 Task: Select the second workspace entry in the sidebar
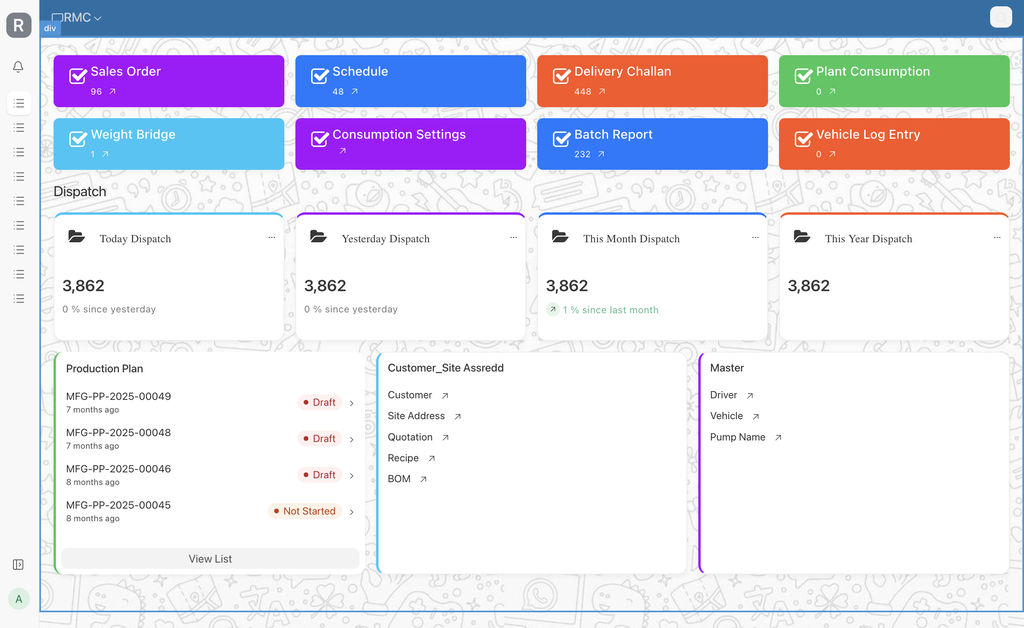[x=18, y=127]
